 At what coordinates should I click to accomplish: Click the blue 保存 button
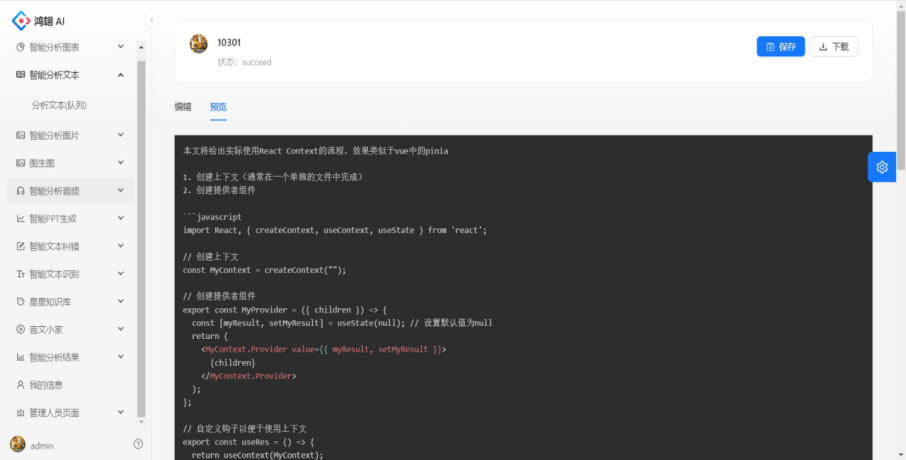(x=781, y=46)
